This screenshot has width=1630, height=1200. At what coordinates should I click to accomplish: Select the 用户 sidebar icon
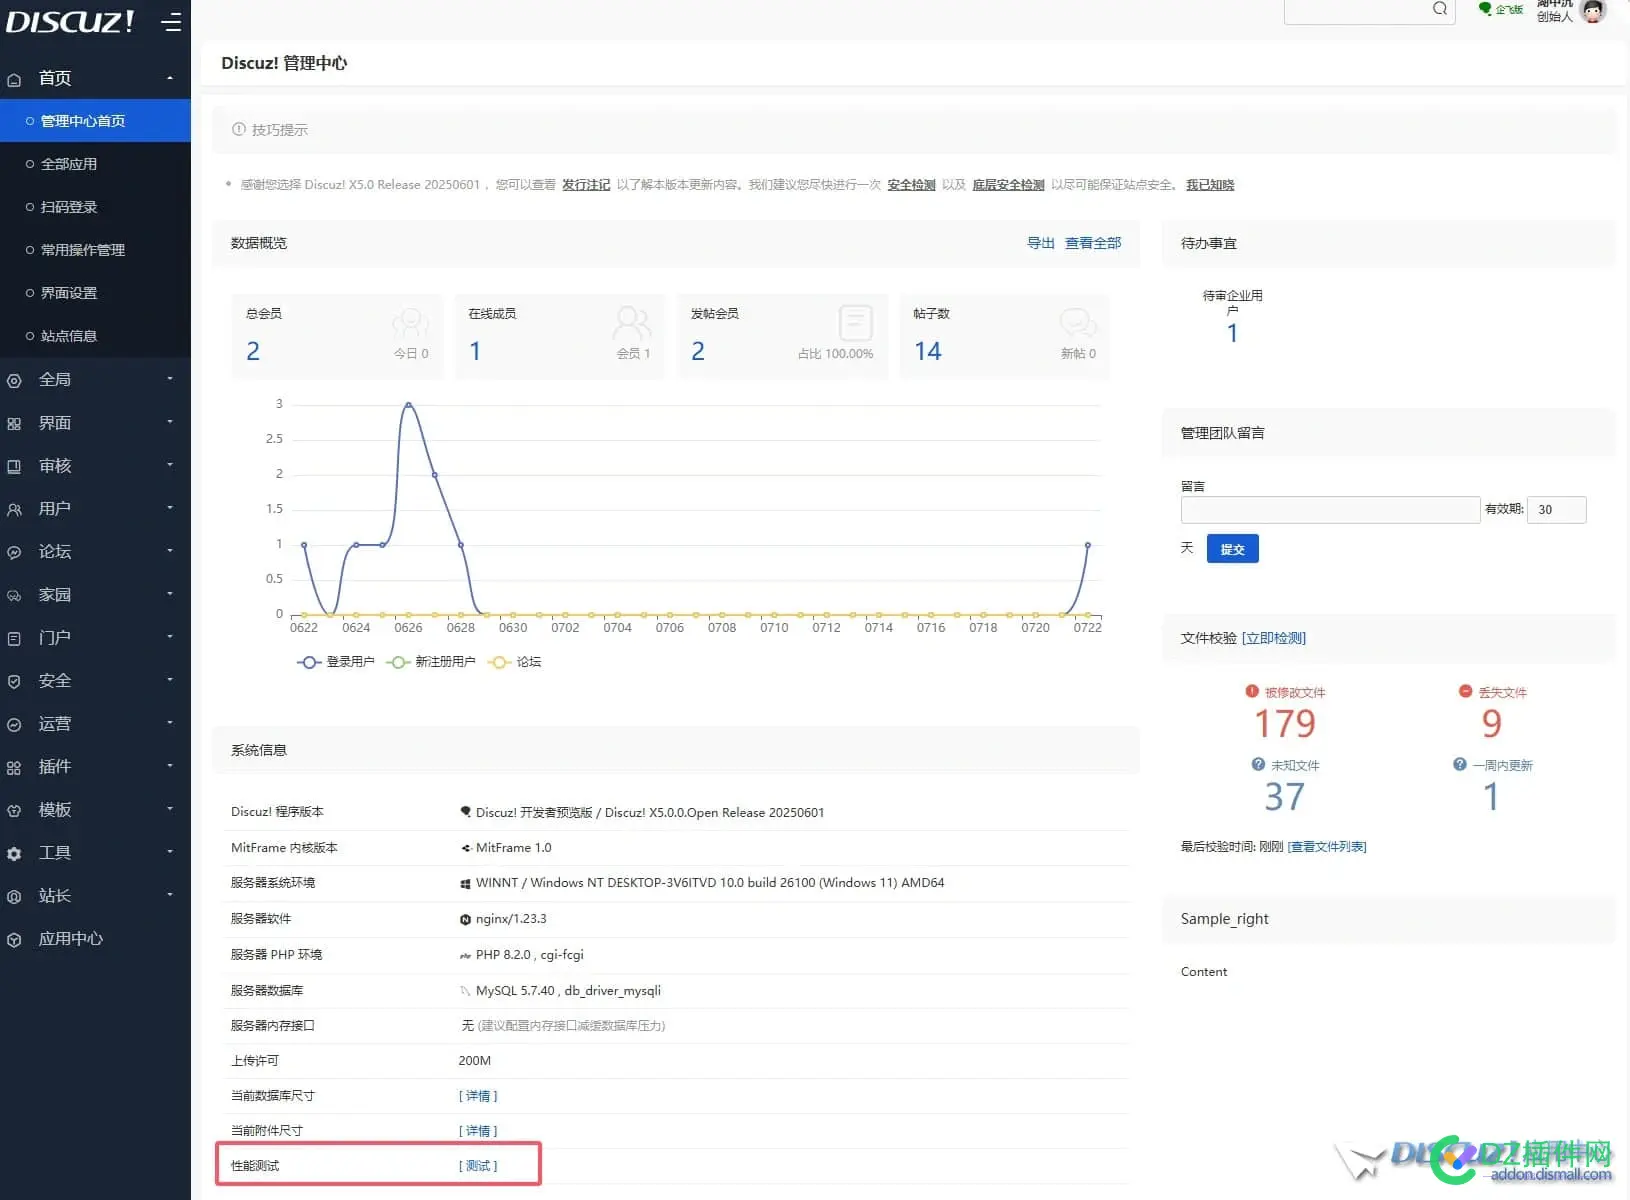(13, 509)
